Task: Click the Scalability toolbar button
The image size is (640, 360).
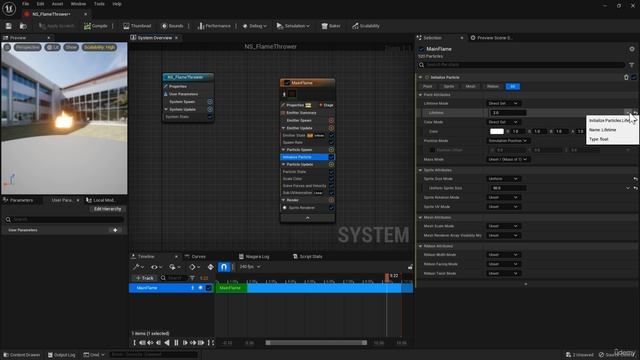Action: pyautogui.click(x=366, y=26)
